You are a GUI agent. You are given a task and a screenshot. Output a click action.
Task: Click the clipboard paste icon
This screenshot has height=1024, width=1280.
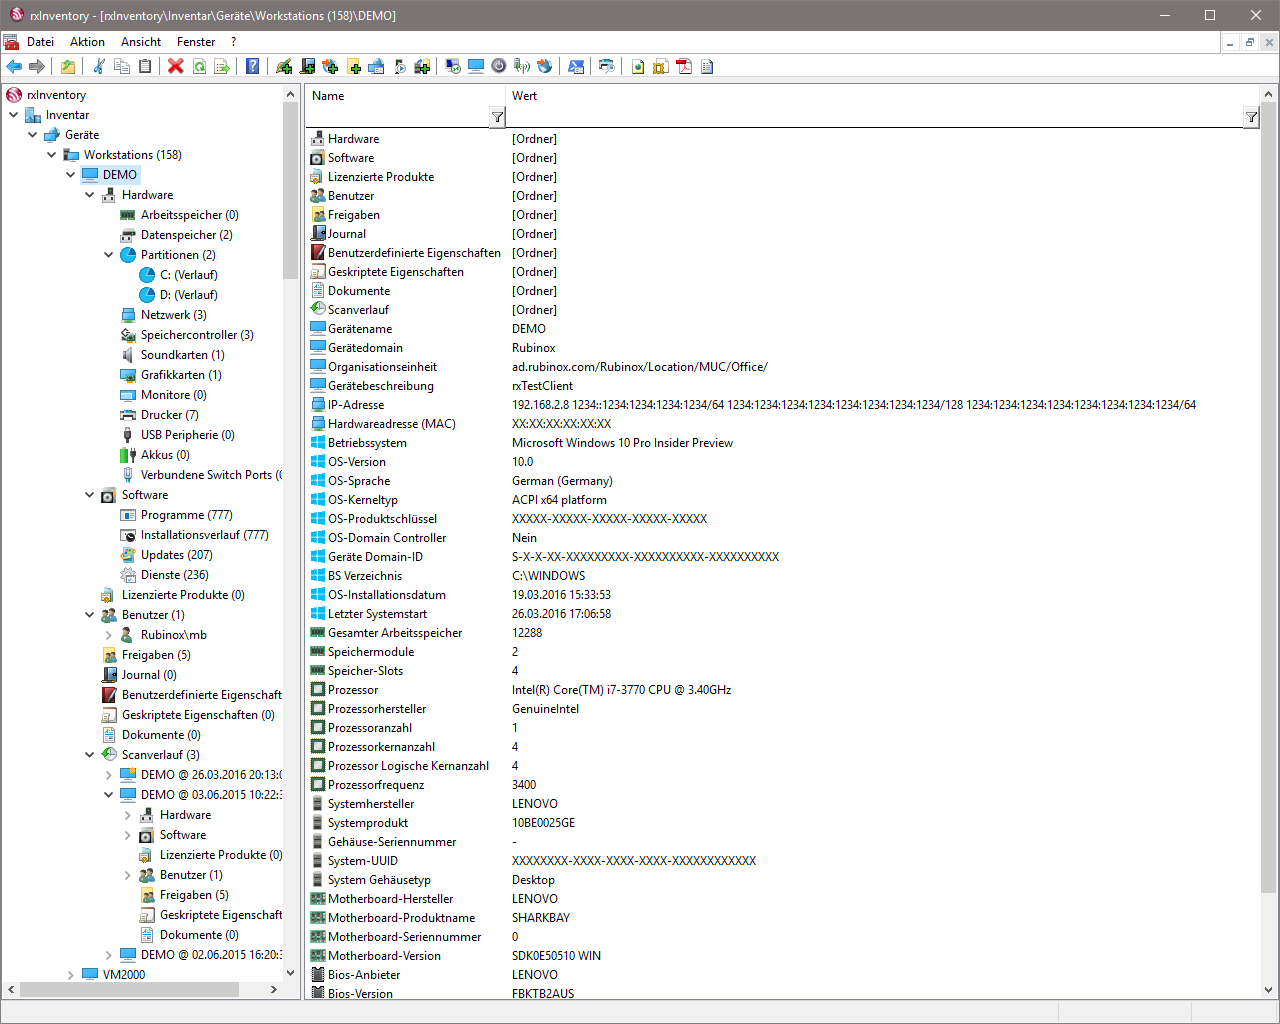coord(145,67)
